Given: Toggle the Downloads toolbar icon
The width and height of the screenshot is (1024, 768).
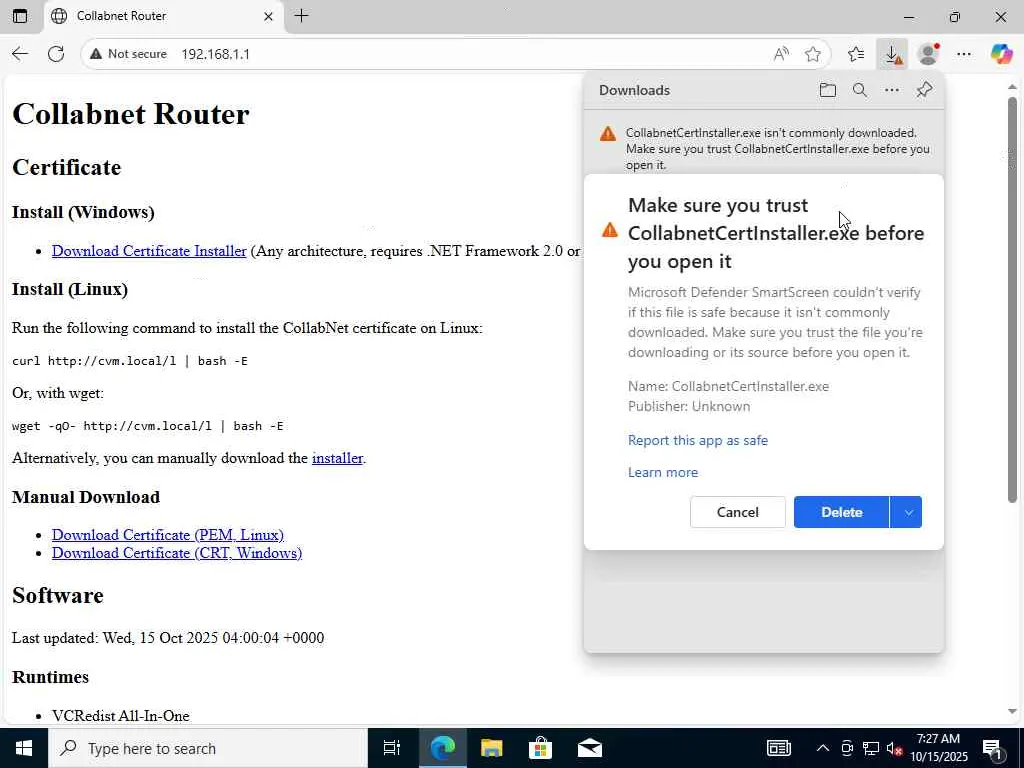Looking at the screenshot, I should [x=892, y=54].
